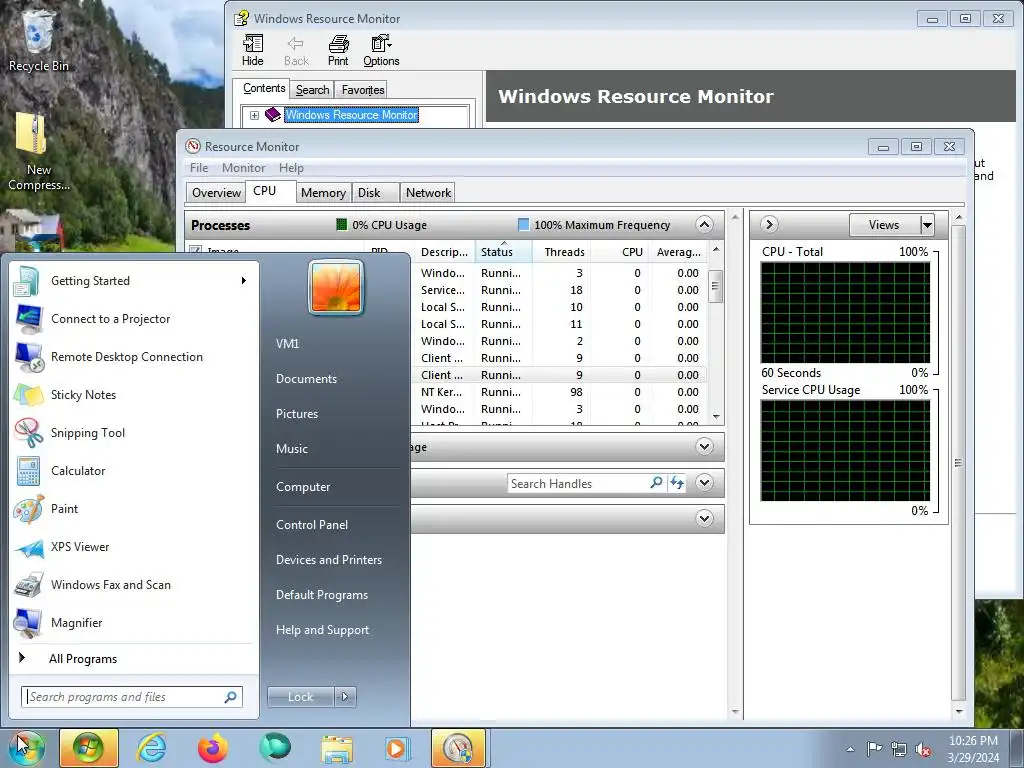
Task: Switch to the Overview tab
Action: pyautogui.click(x=216, y=193)
